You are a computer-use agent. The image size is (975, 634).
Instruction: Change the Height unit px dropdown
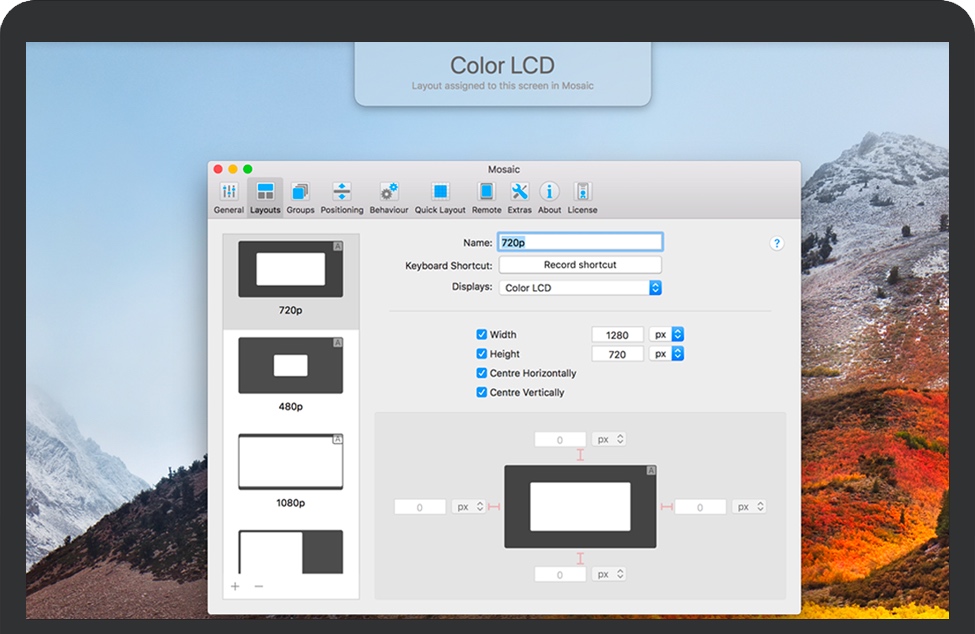(666, 354)
